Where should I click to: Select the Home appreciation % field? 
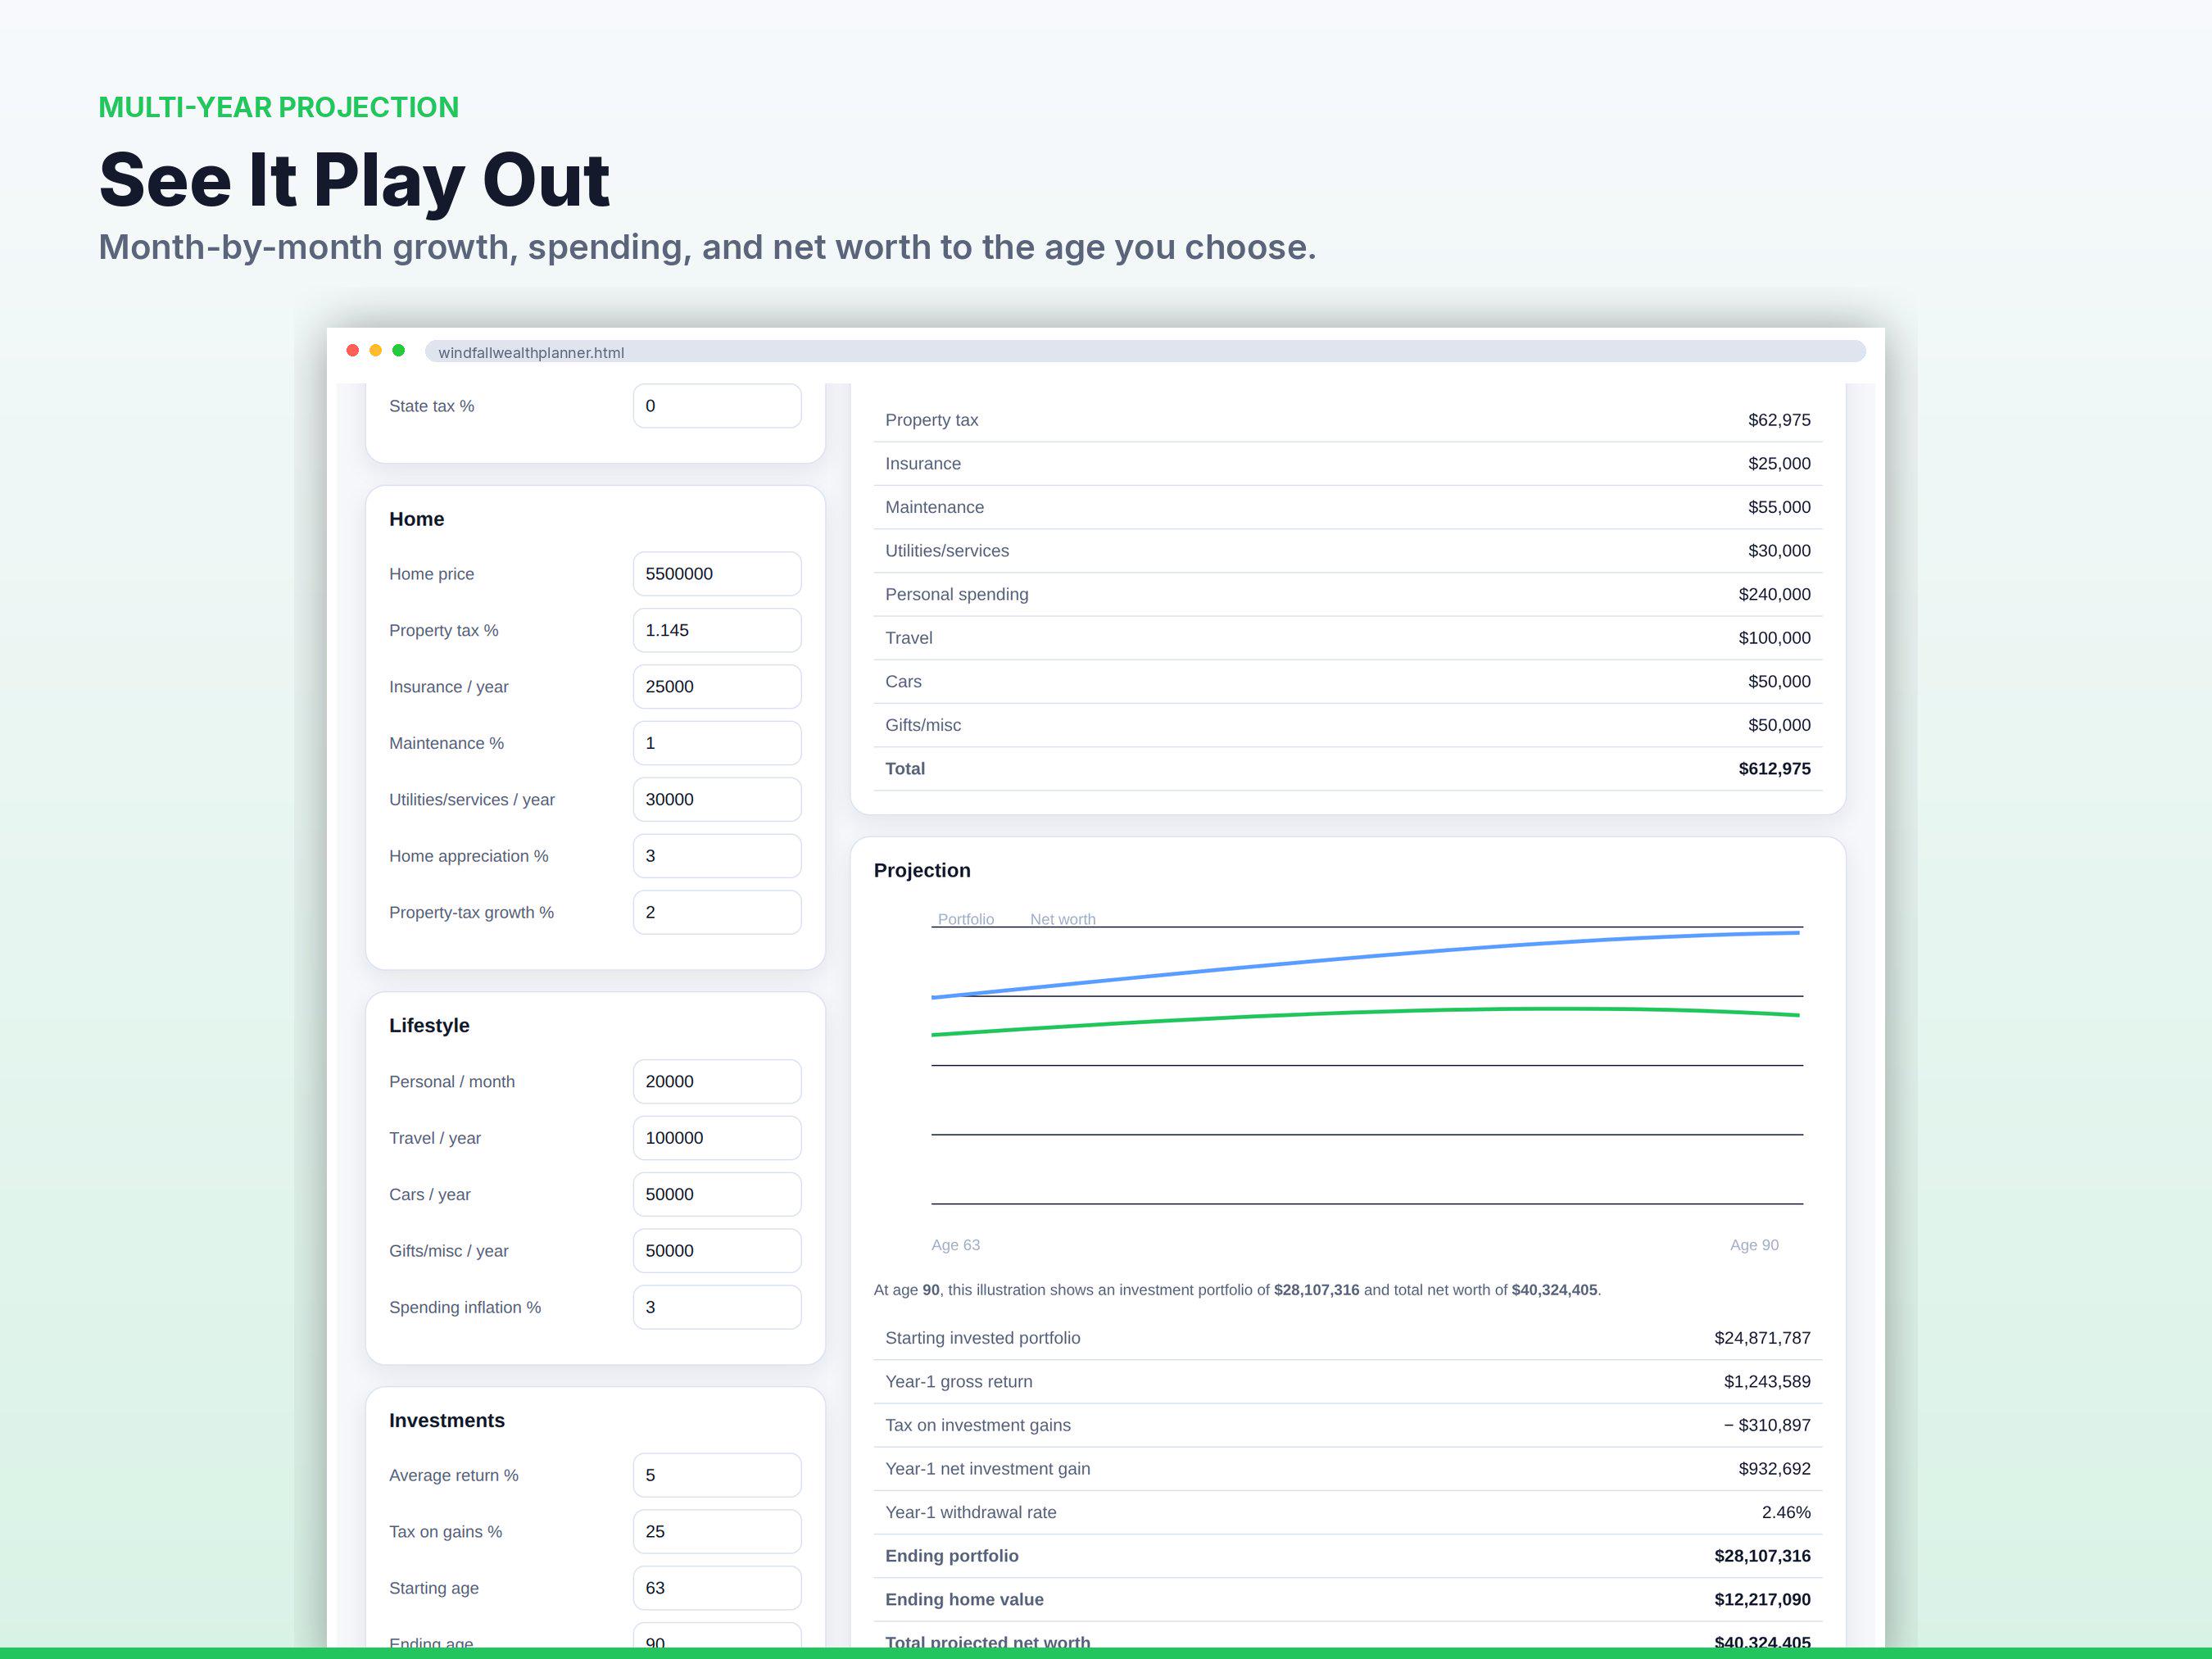click(717, 856)
